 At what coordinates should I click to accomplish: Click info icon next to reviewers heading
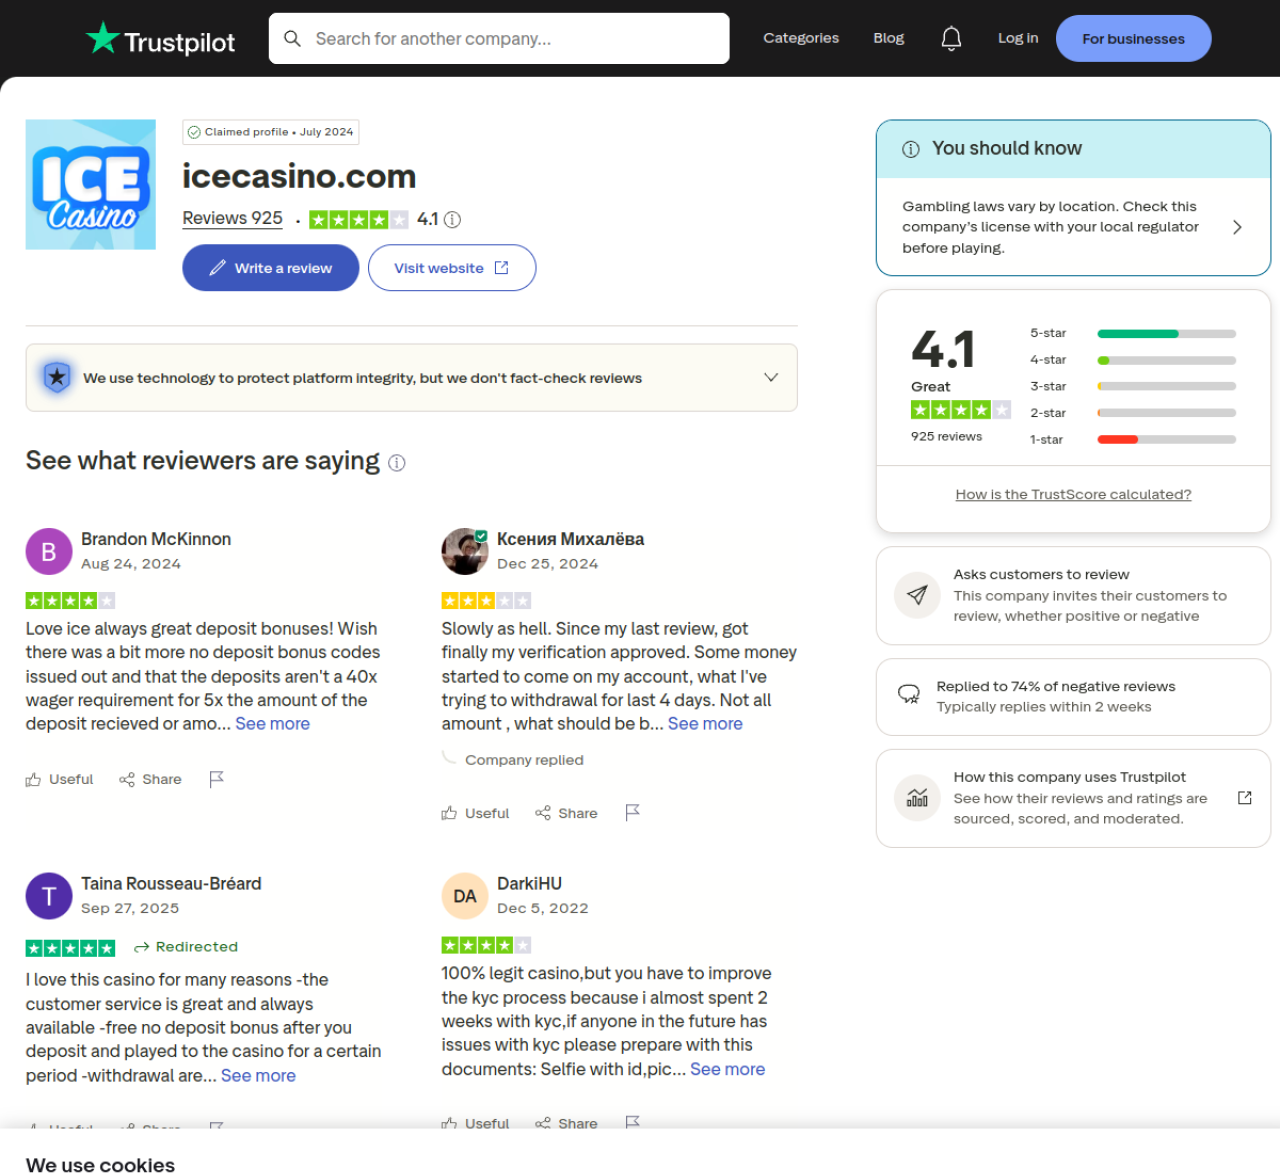click(397, 462)
